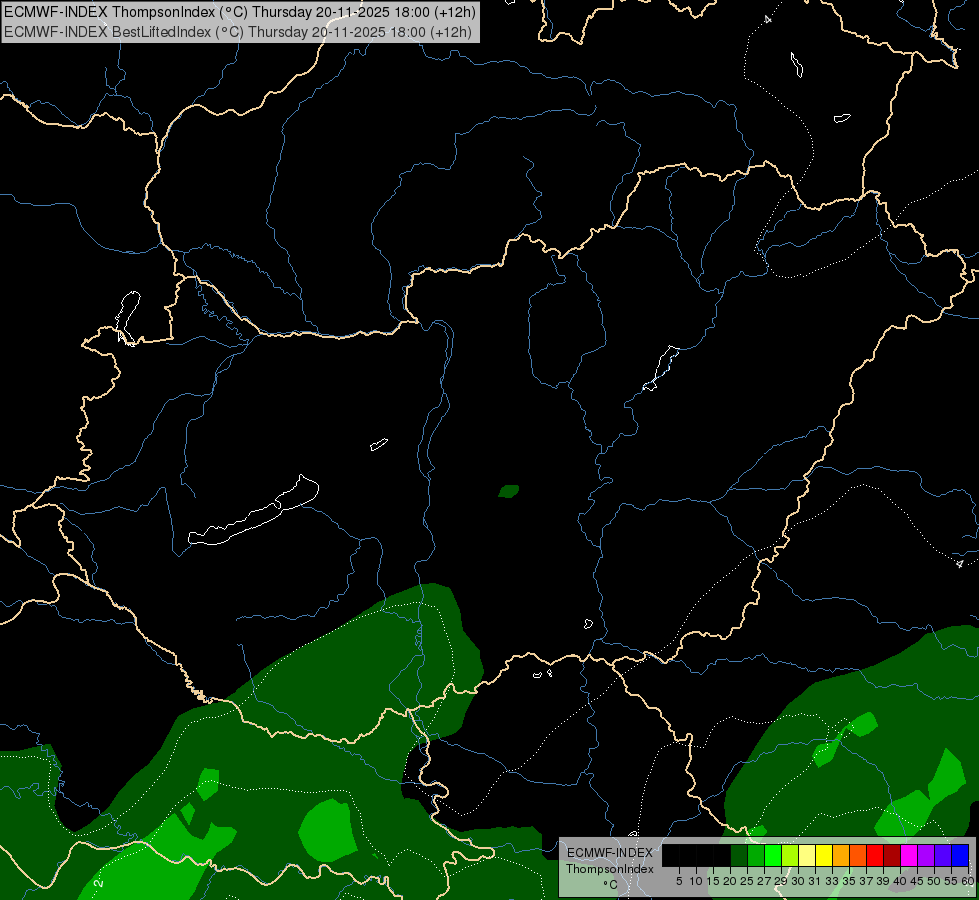Click the small isolated green patch mid-map
This screenshot has height=900, width=979.
pyautogui.click(x=509, y=492)
